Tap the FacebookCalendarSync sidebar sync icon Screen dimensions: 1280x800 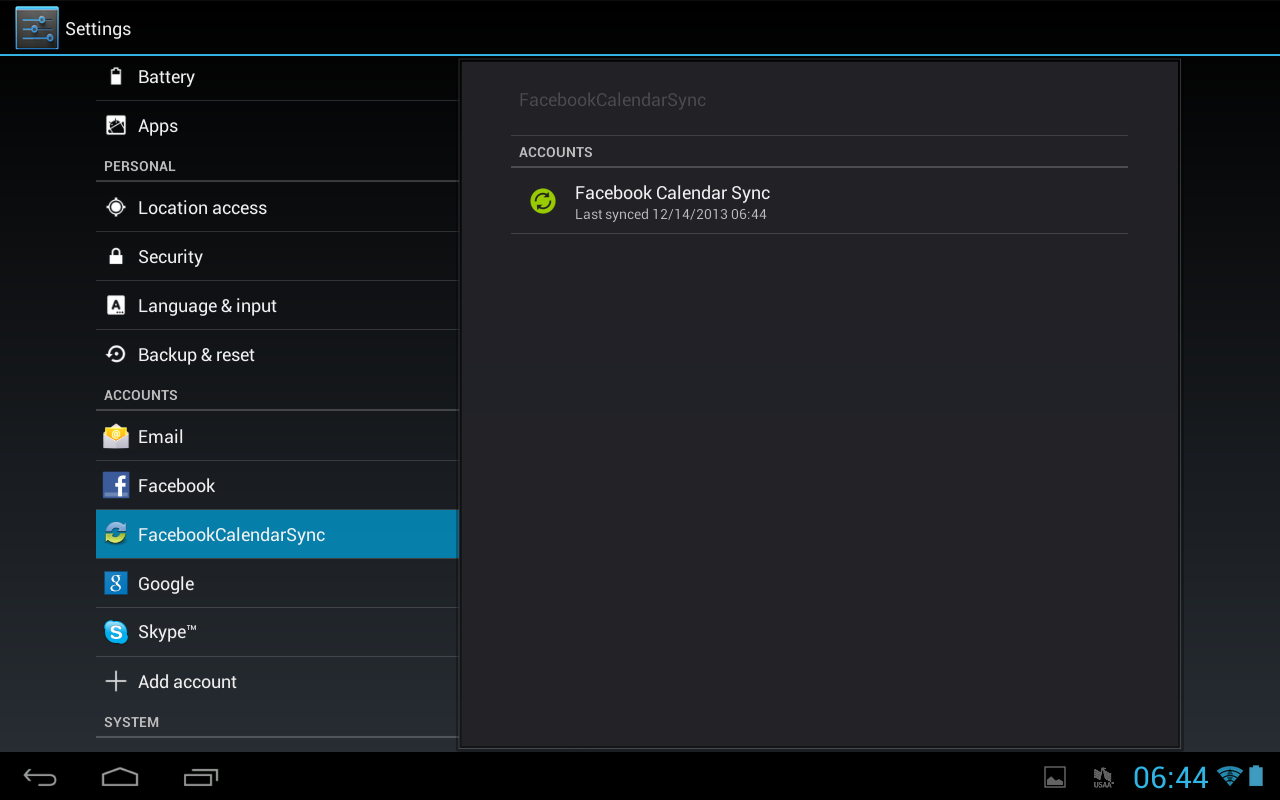[116, 534]
